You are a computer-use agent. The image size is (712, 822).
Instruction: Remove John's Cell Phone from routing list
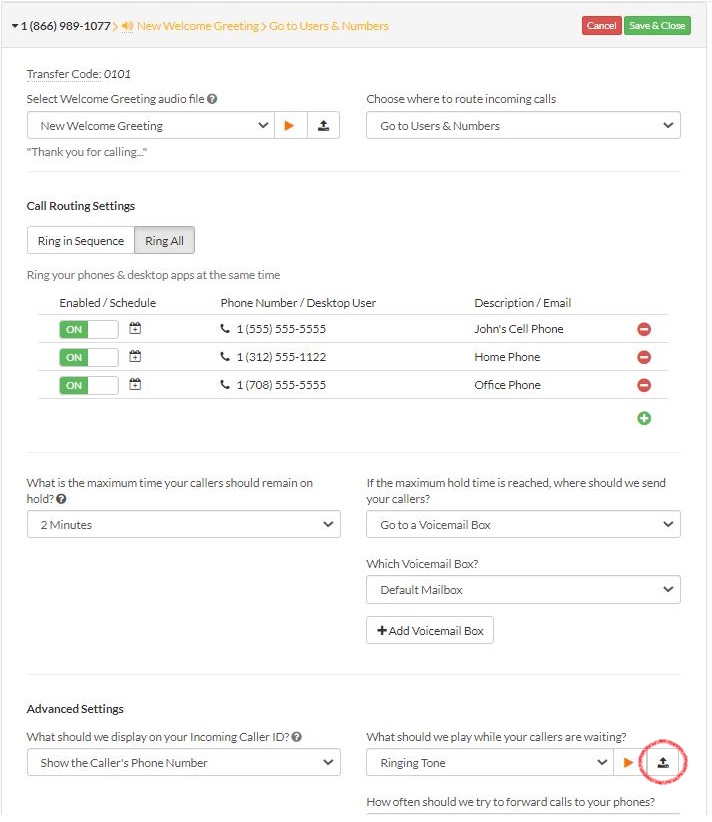pos(644,329)
